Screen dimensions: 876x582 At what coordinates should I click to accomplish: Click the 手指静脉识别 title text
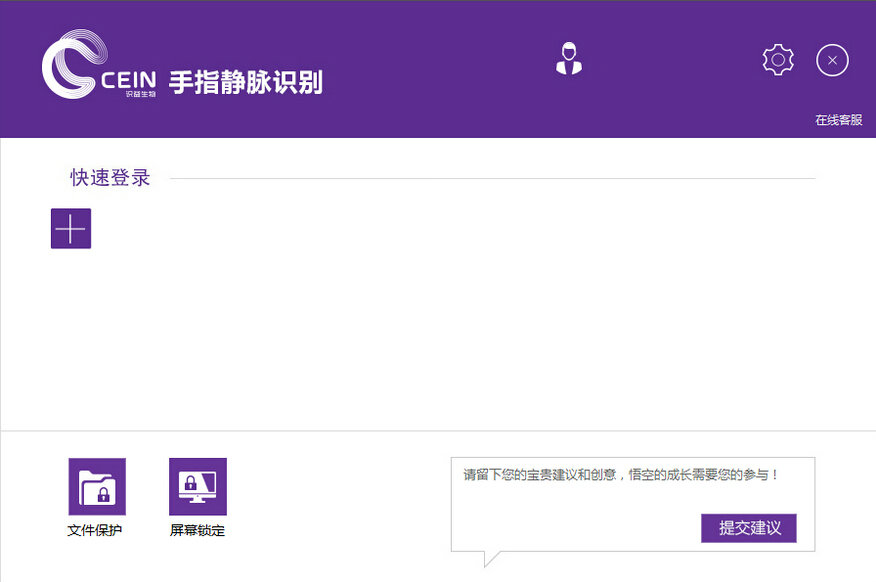point(246,82)
